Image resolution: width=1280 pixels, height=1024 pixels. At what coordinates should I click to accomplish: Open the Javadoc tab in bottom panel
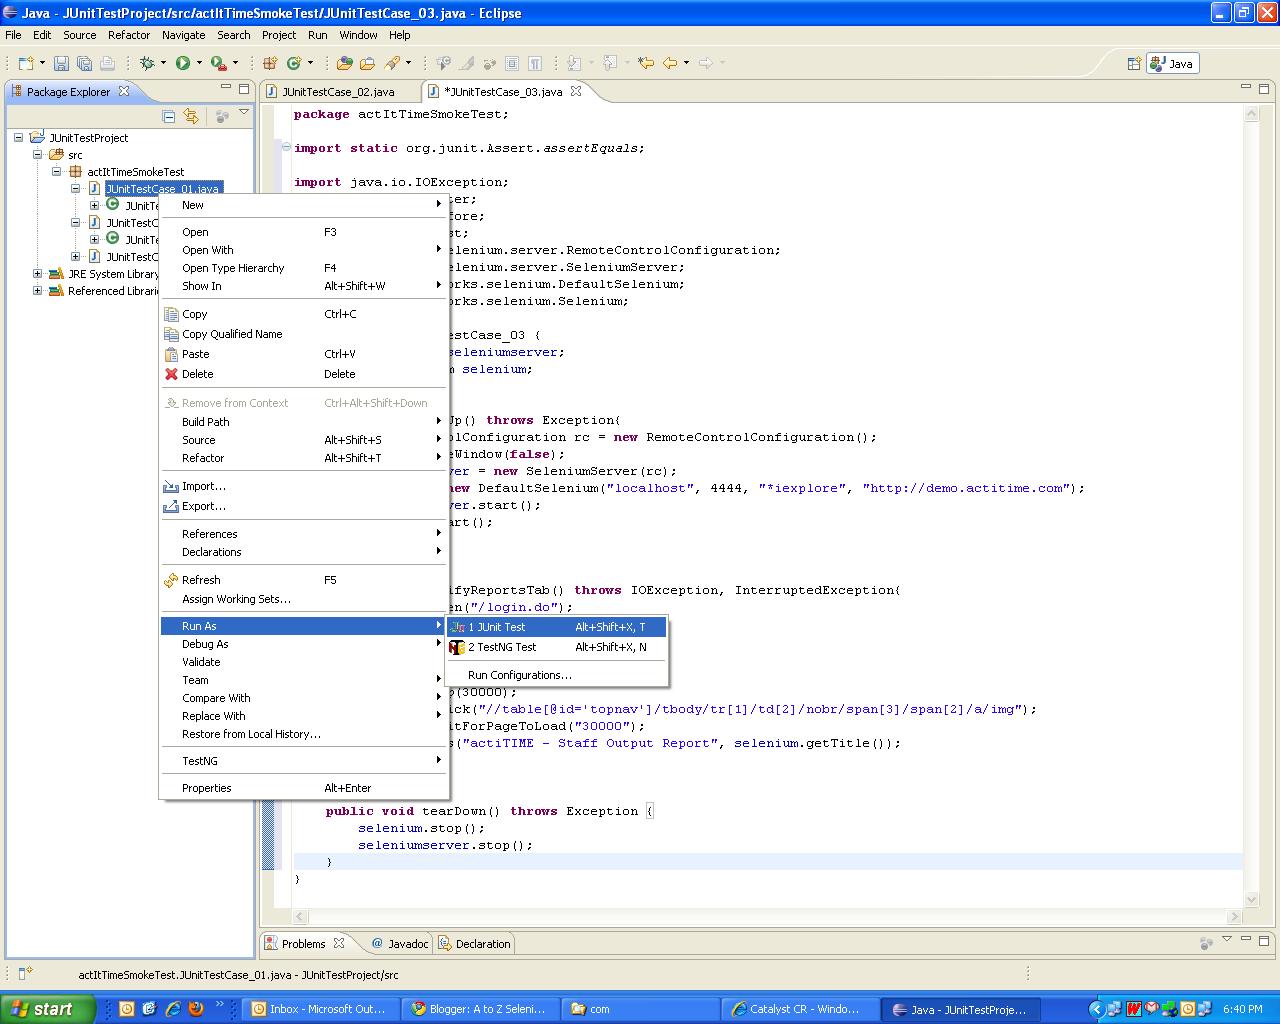click(400, 943)
